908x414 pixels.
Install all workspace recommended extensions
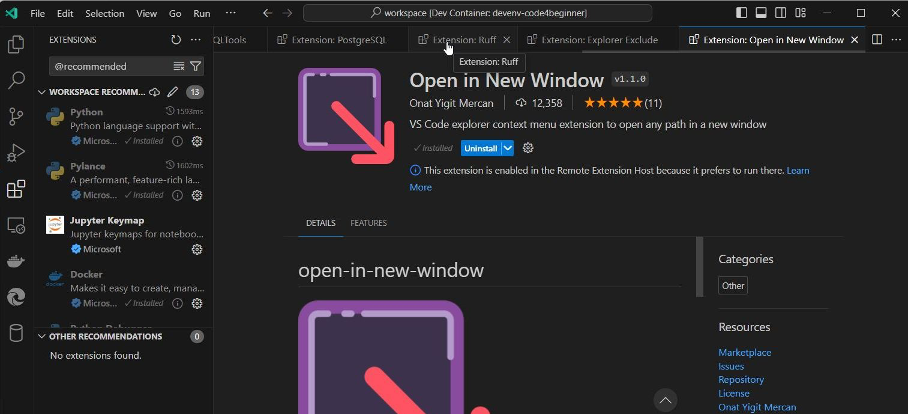pos(155,92)
